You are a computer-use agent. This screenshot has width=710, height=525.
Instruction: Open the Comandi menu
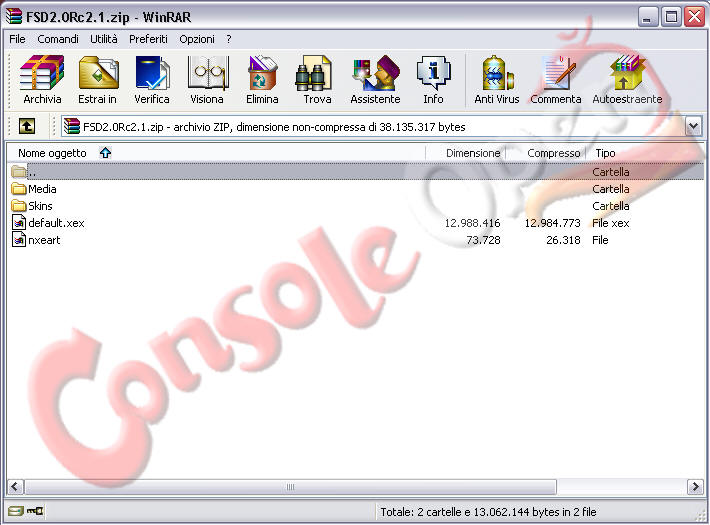click(57, 39)
